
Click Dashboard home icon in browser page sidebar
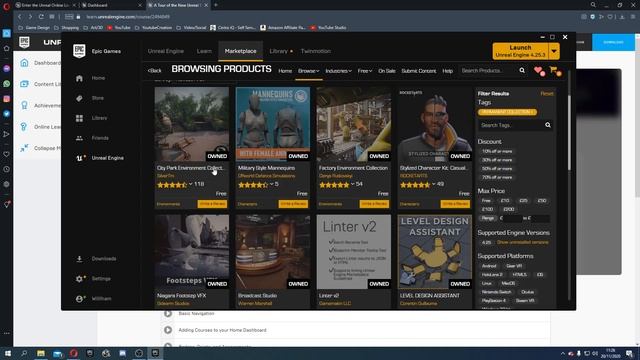(x=24, y=63)
